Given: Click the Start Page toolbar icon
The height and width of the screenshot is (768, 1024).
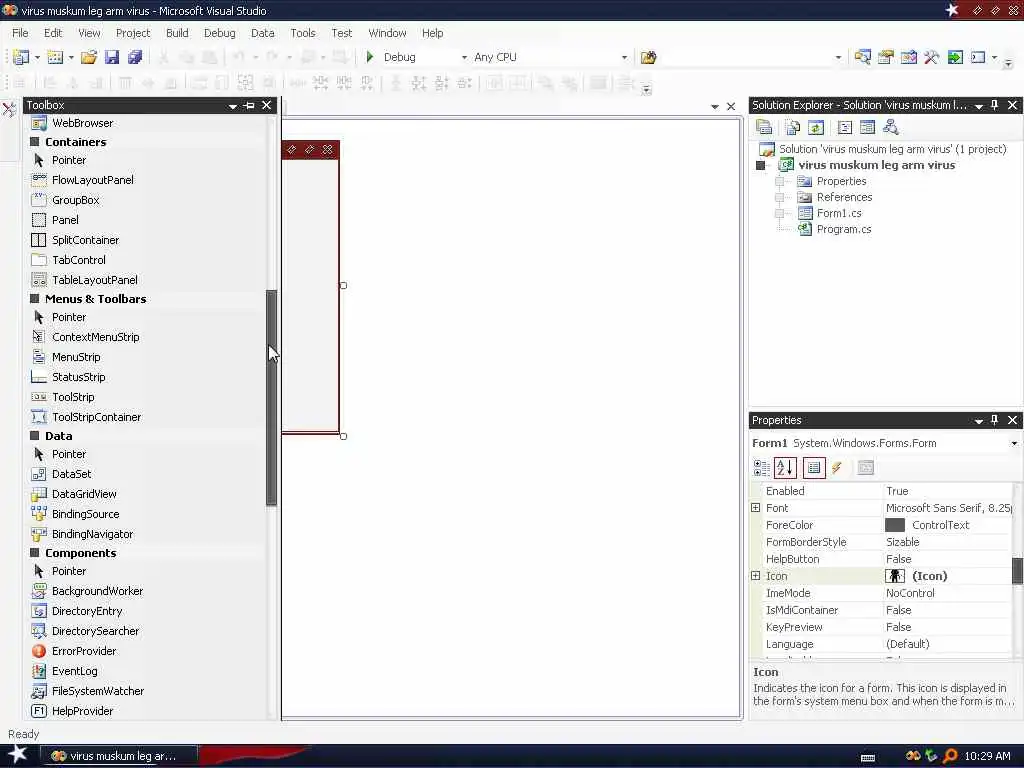Looking at the screenshot, I should tap(955, 57).
